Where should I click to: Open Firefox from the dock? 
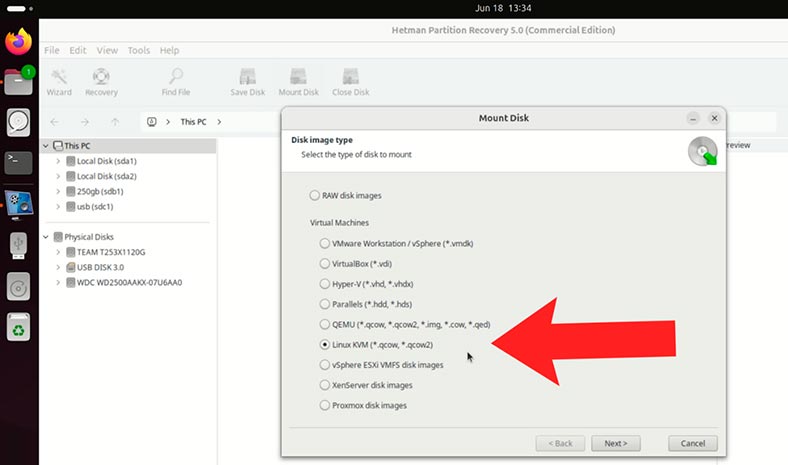coord(19,41)
